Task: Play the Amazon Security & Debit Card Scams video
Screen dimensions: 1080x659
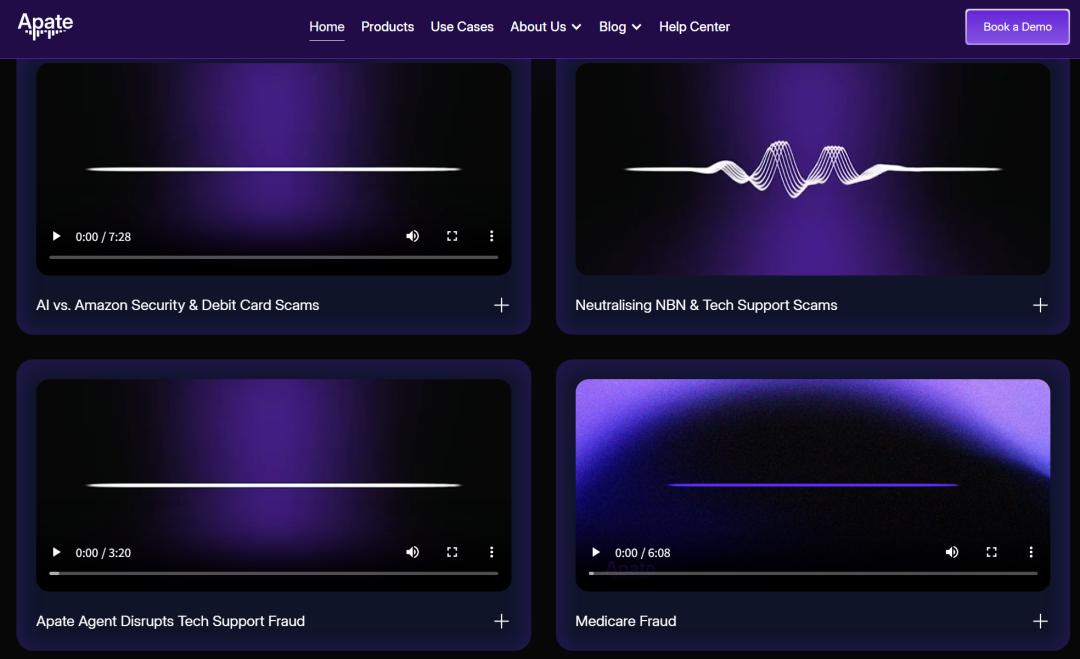Action: coord(56,236)
